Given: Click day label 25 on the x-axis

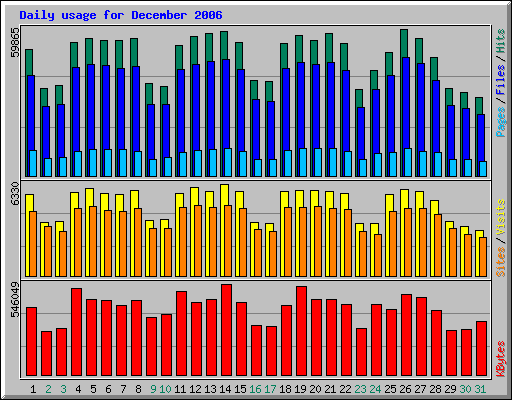Looking at the screenshot, I should [390, 389].
